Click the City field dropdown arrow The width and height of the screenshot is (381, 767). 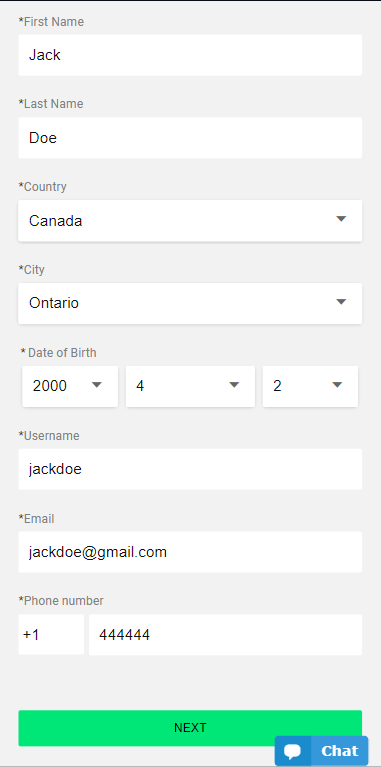[341, 302]
